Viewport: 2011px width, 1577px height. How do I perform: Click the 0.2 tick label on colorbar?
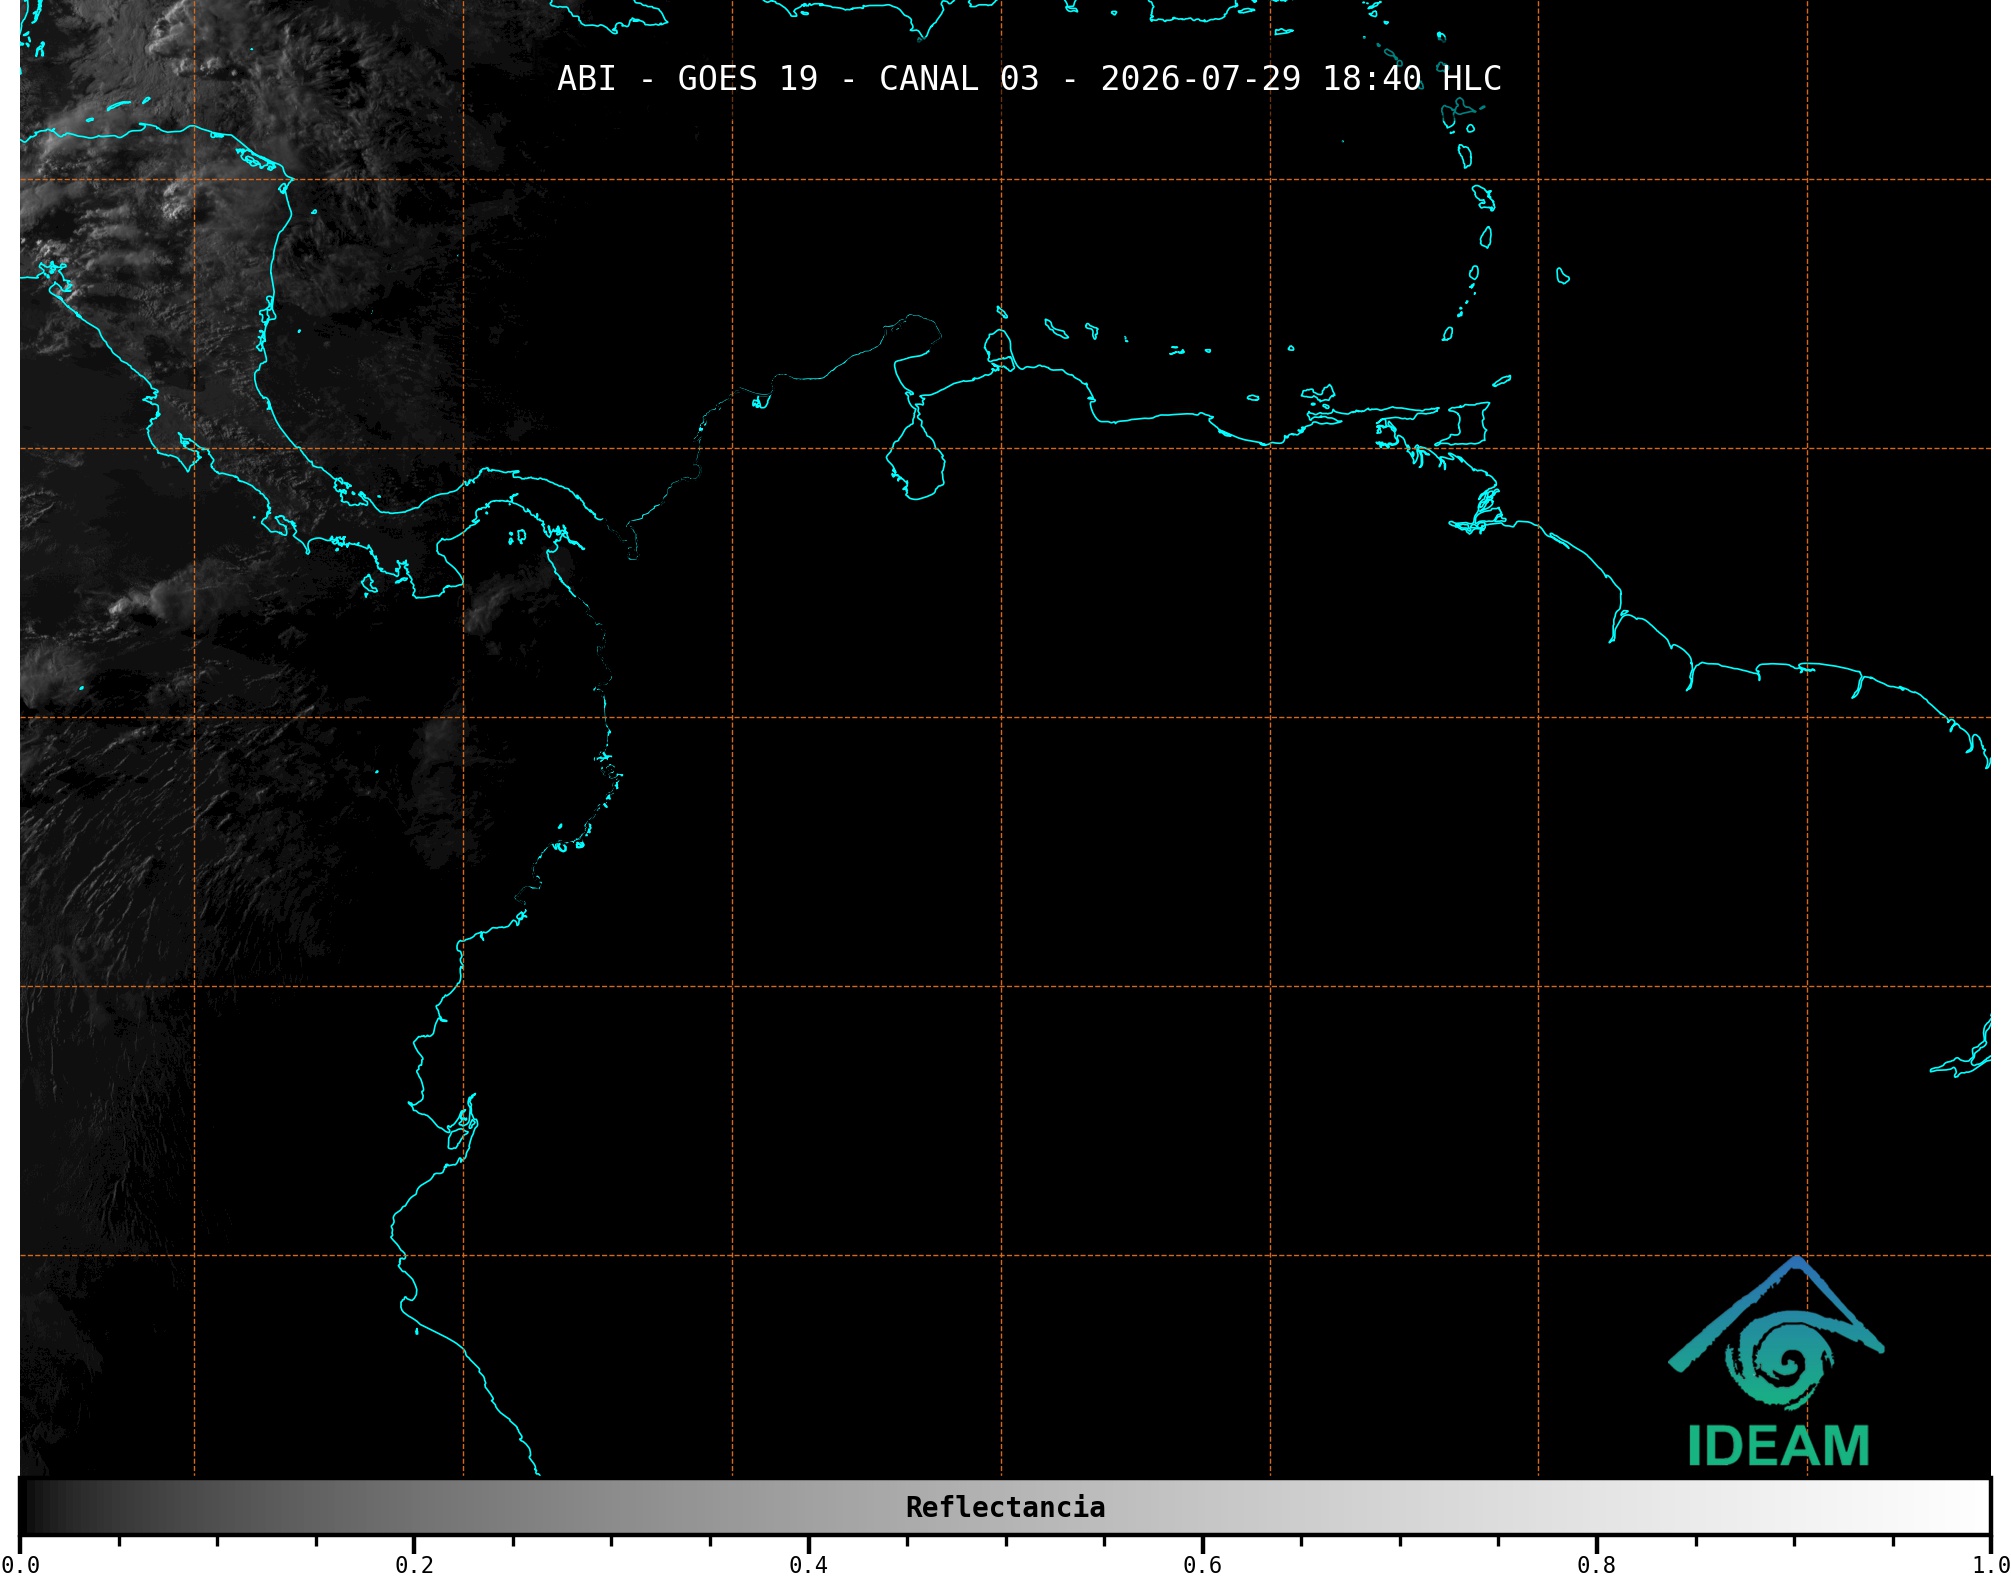coord(414,1565)
